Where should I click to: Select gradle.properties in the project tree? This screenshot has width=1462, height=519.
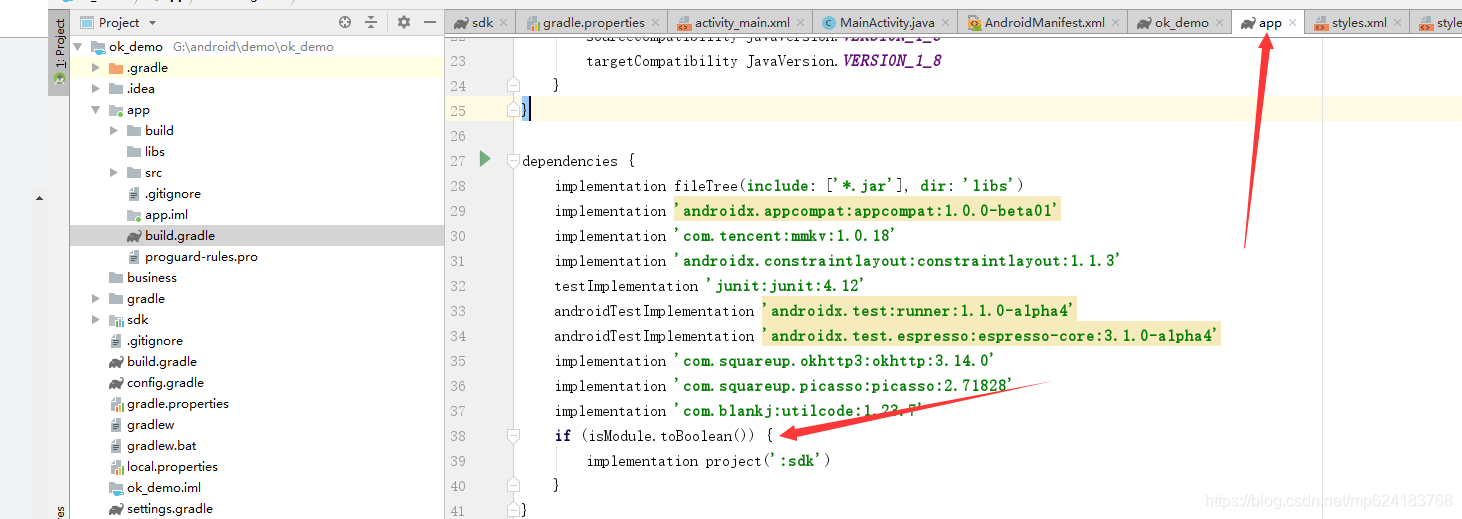[x=169, y=404]
